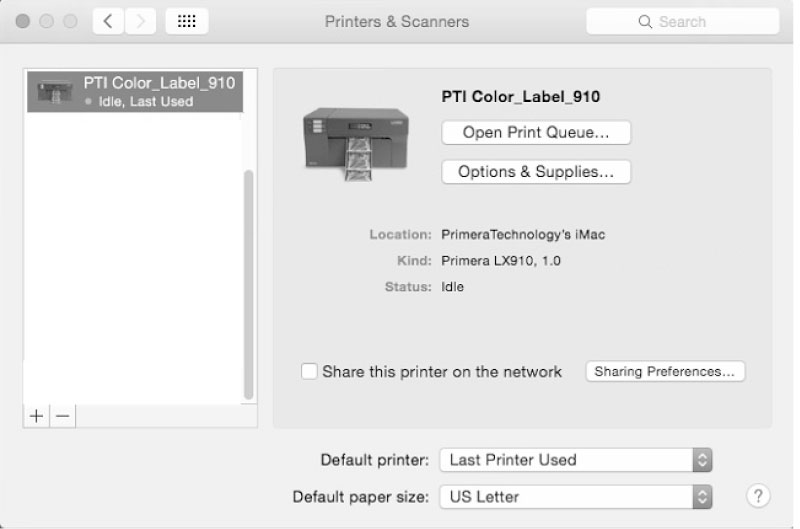Focus the Search field
The height and width of the screenshot is (529, 800).
683,21
